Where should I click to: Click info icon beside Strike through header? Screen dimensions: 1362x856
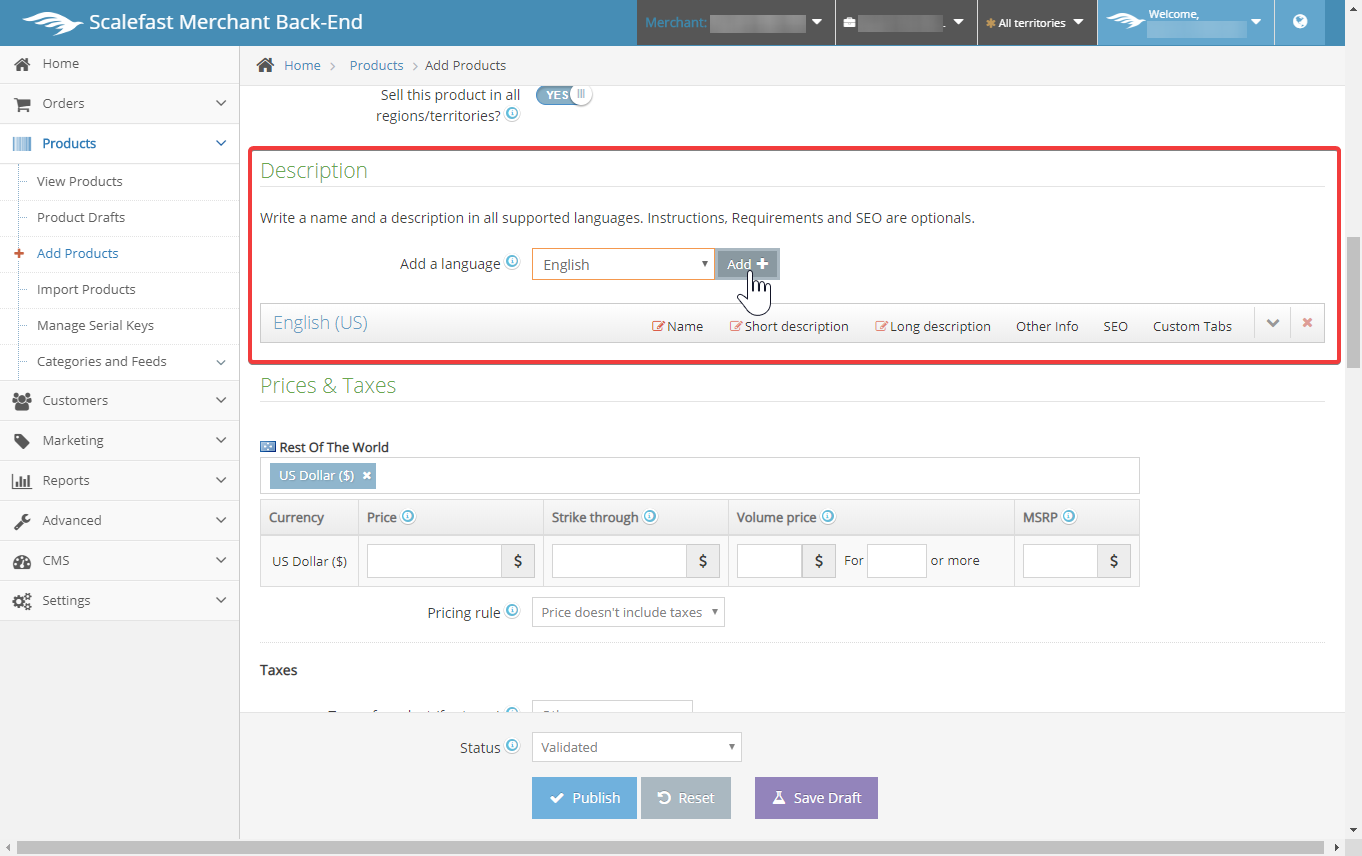(650, 517)
